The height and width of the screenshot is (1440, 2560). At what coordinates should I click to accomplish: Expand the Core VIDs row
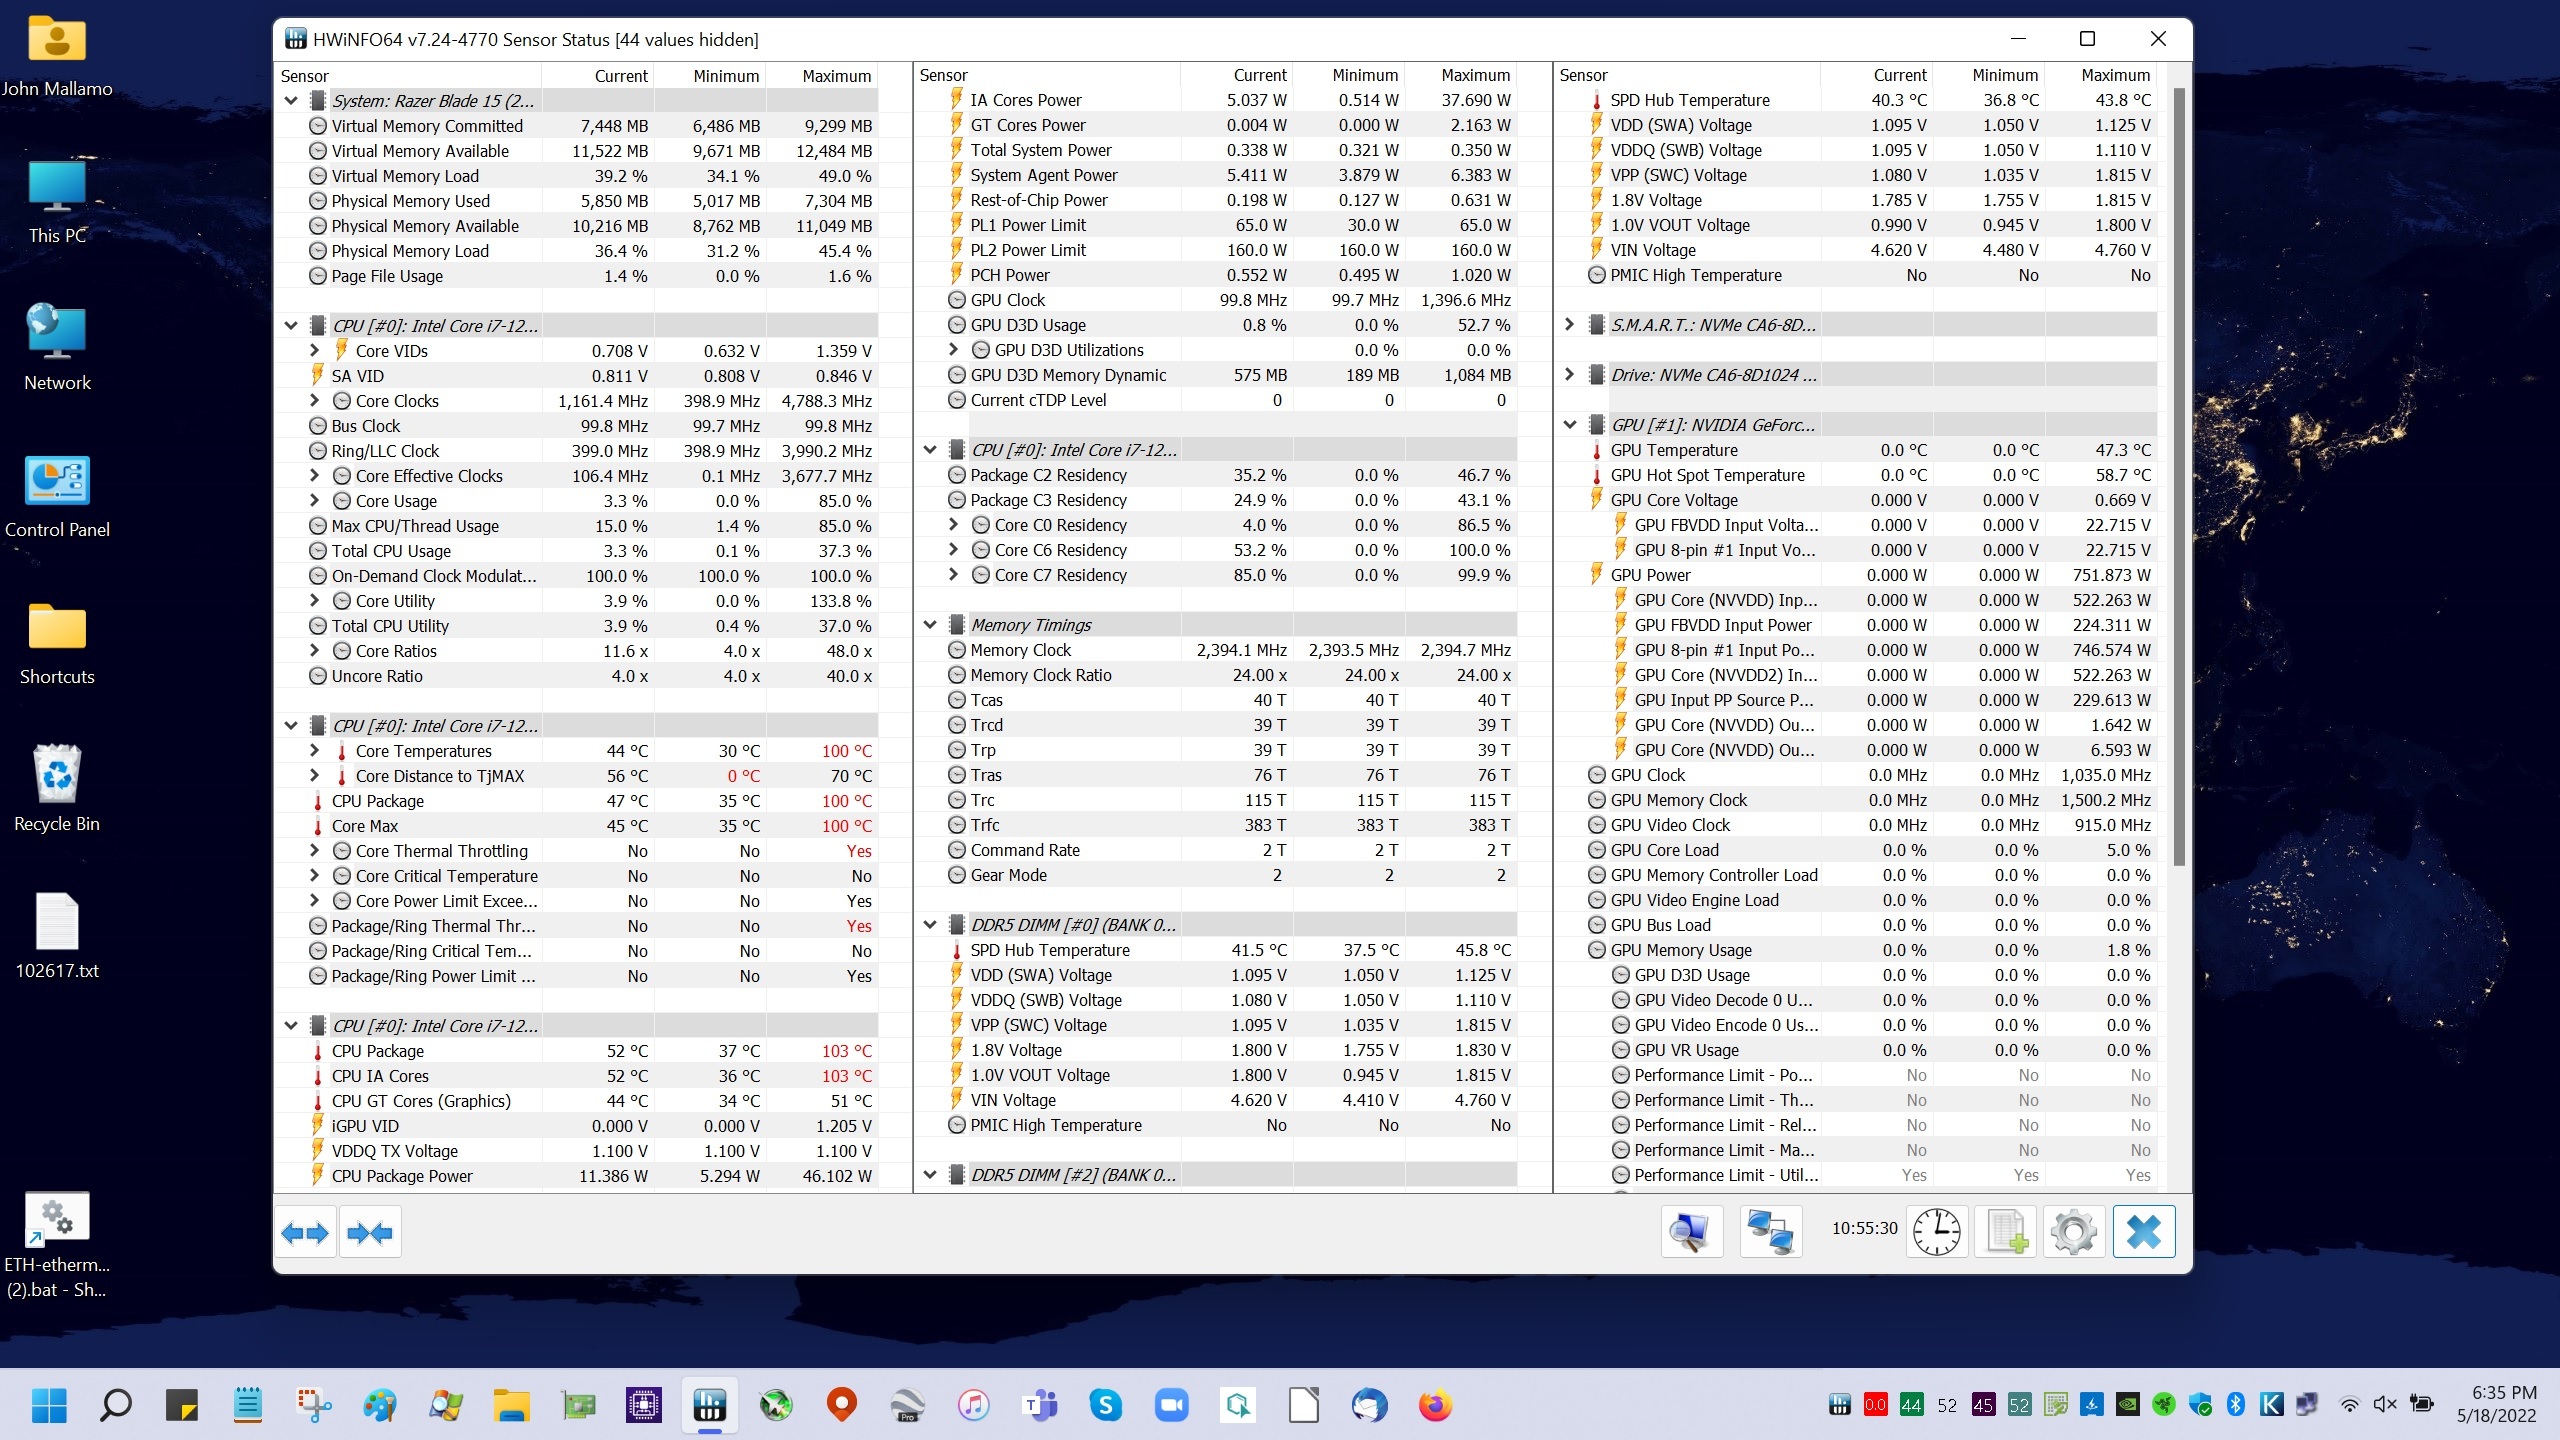pyautogui.click(x=315, y=351)
